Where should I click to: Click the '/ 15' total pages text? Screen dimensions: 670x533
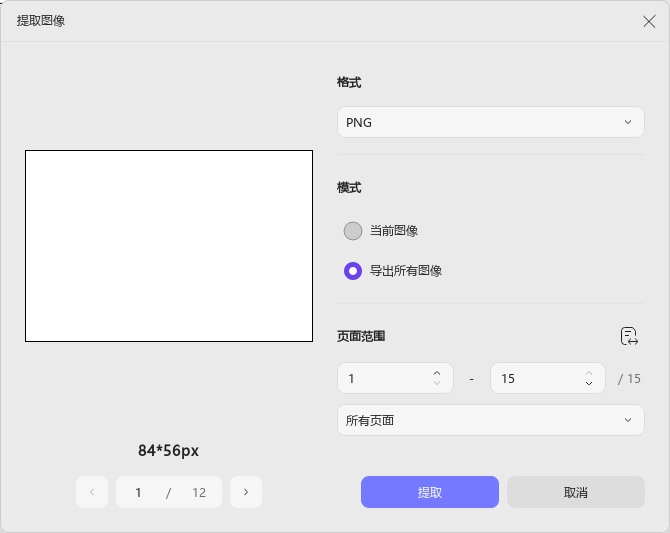(629, 379)
